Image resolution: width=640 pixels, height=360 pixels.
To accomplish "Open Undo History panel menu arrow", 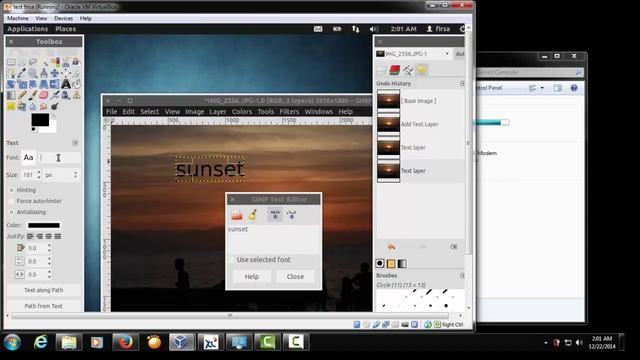I will tap(462, 83).
